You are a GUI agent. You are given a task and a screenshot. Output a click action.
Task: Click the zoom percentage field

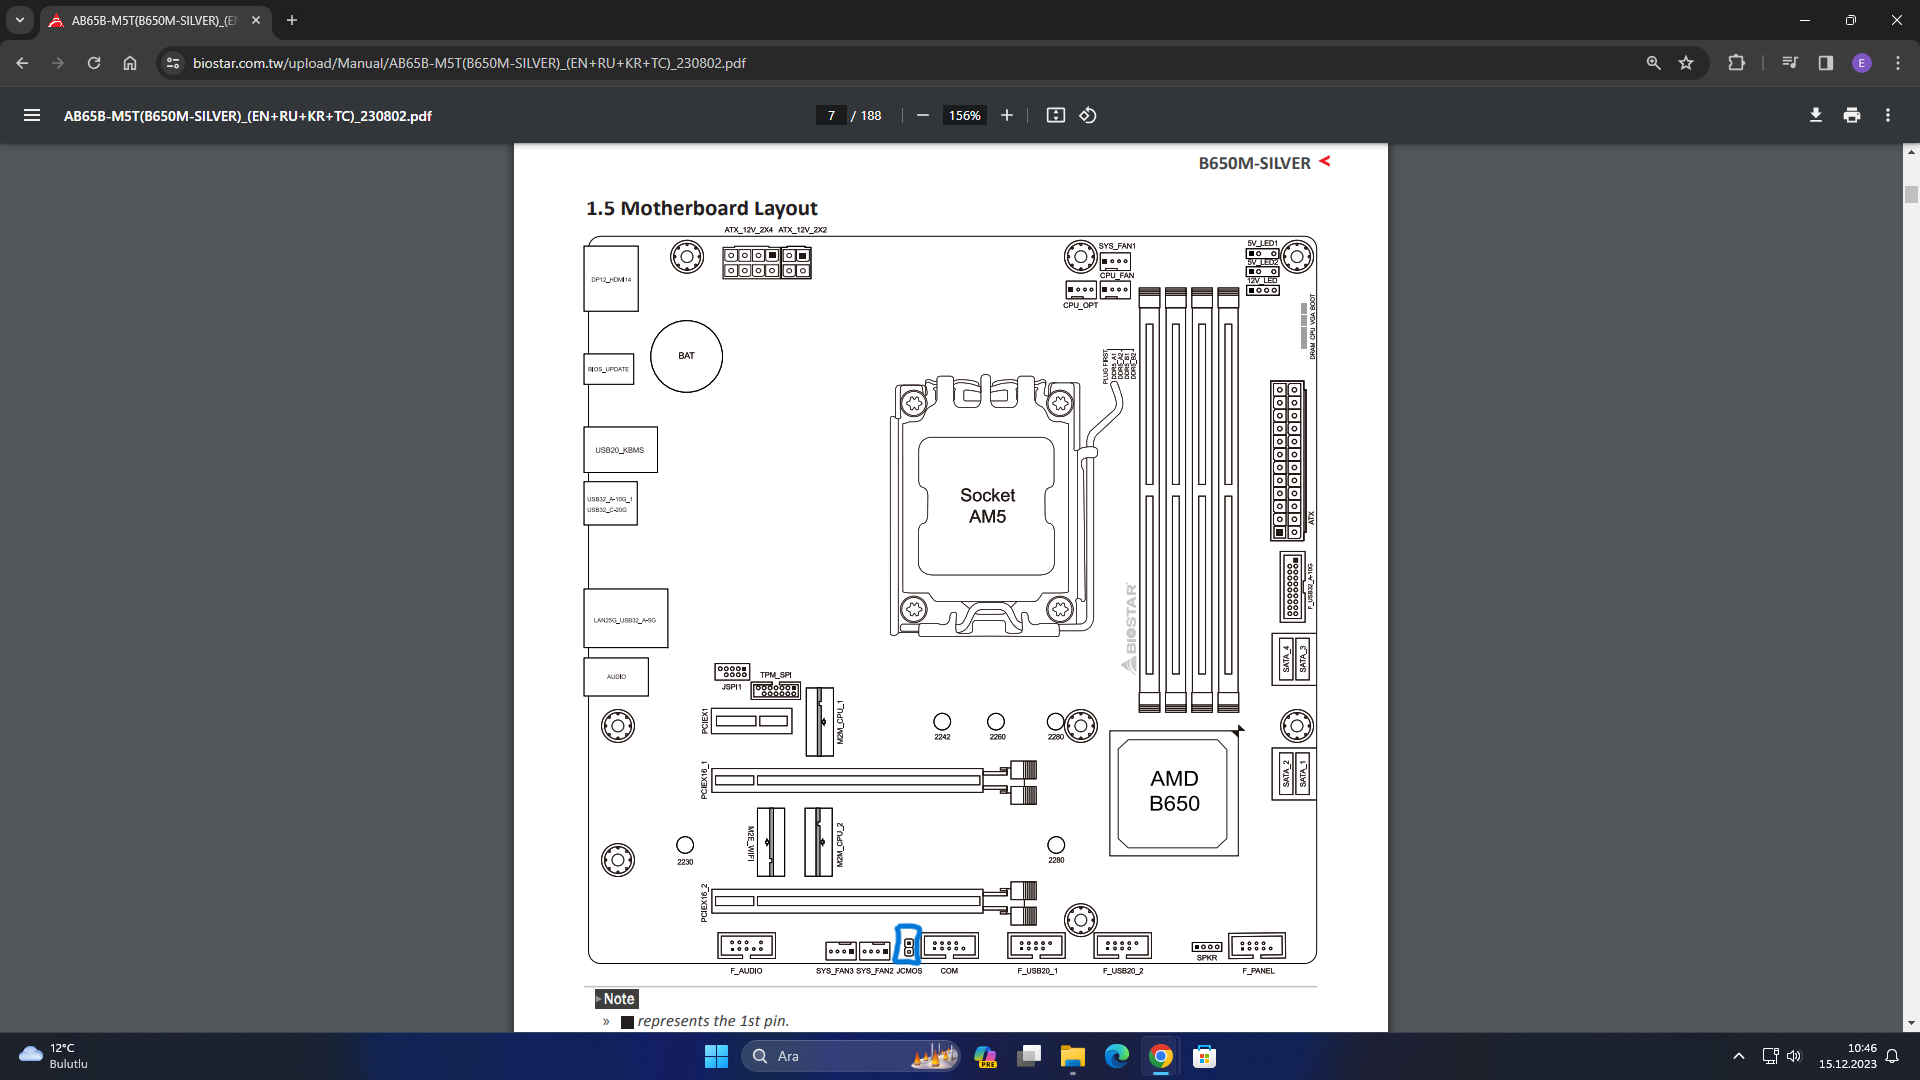tap(964, 115)
